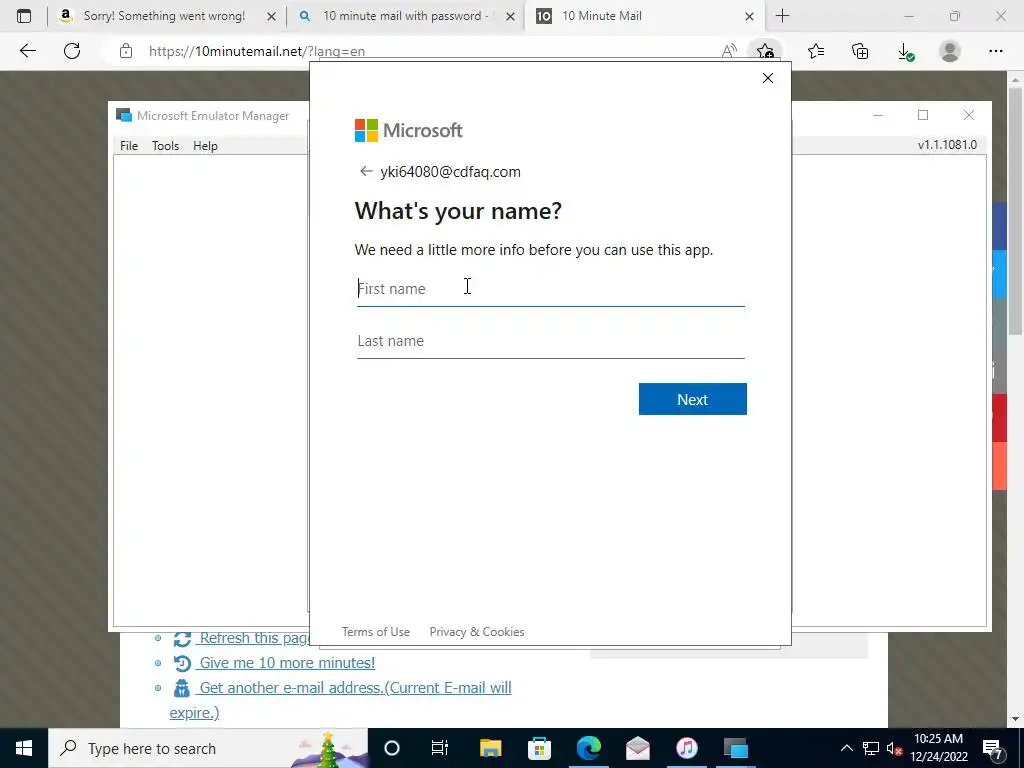The image size is (1024, 768).
Task: Open the browser profile icon
Action: pyautogui.click(x=950, y=51)
